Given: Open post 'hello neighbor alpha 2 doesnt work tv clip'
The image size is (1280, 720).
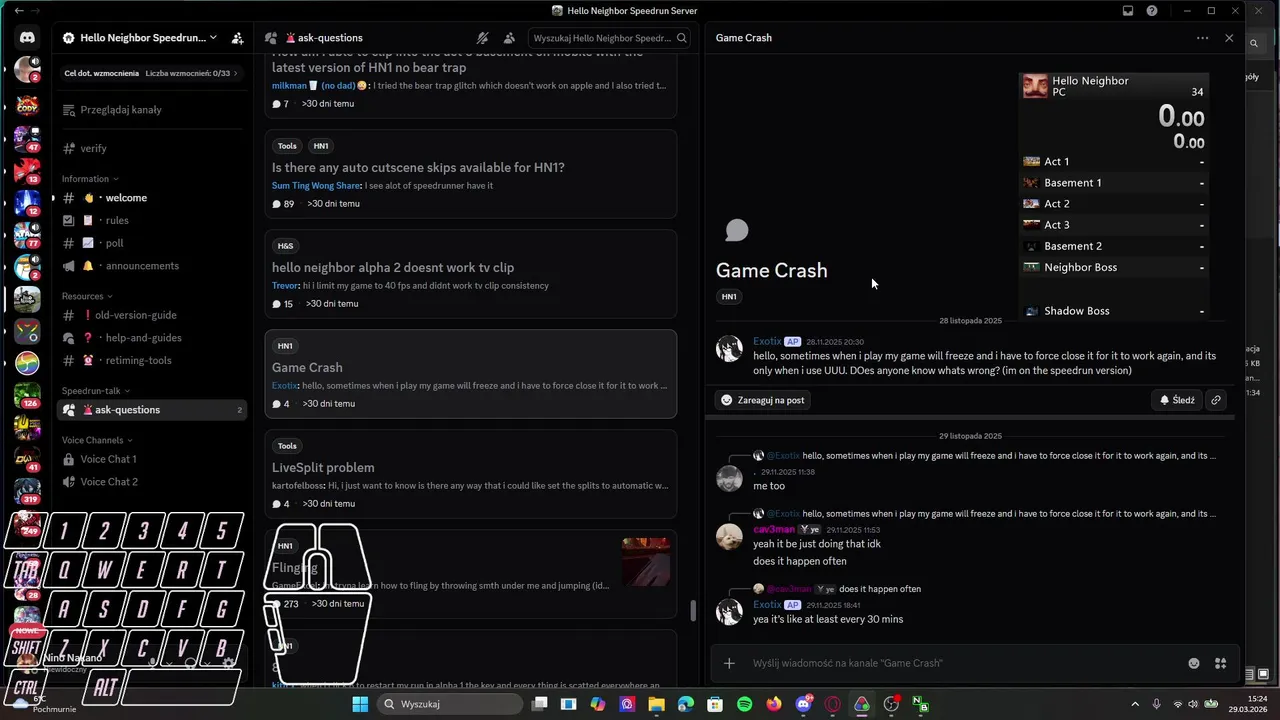Looking at the screenshot, I should pos(470,274).
